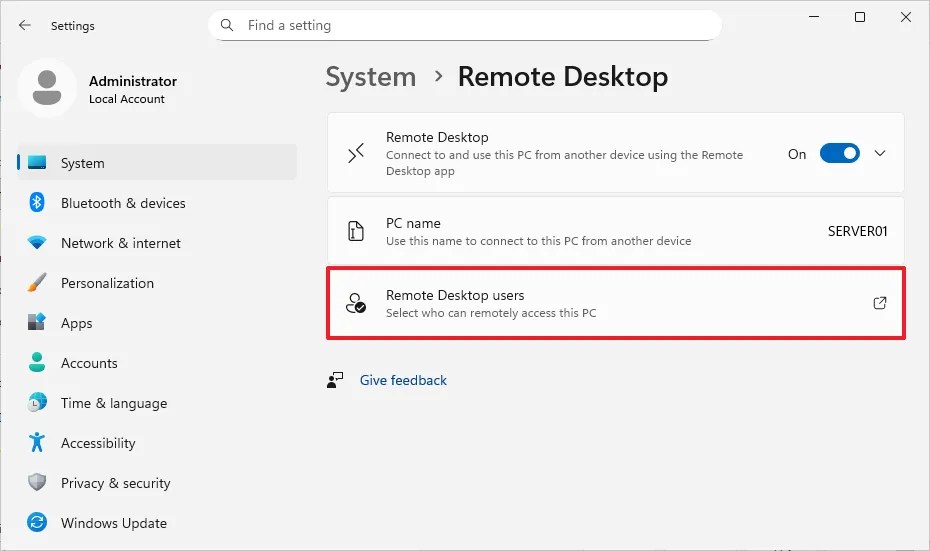Click the Remote Desktop description text
The image size is (930, 551).
(x=564, y=163)
